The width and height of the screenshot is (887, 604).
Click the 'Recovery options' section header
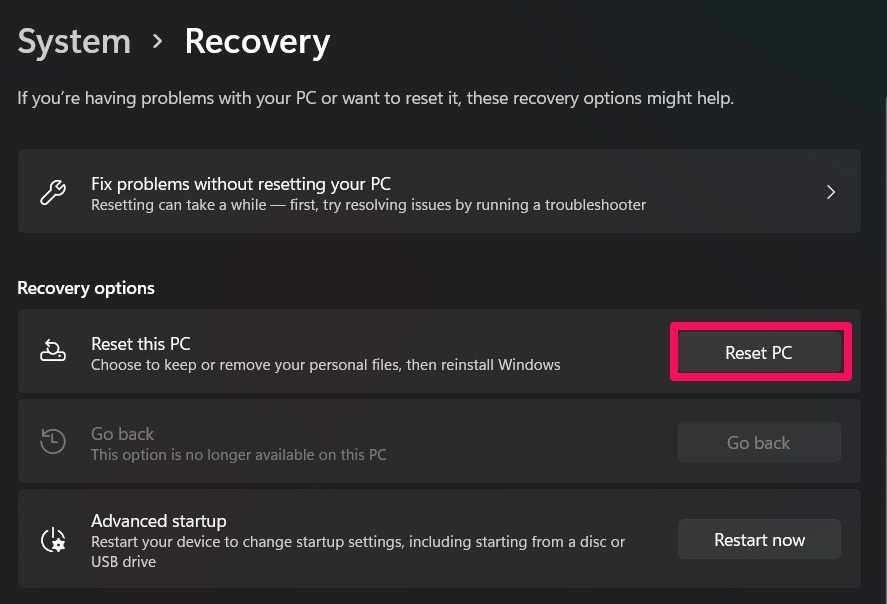coord(86,288)
